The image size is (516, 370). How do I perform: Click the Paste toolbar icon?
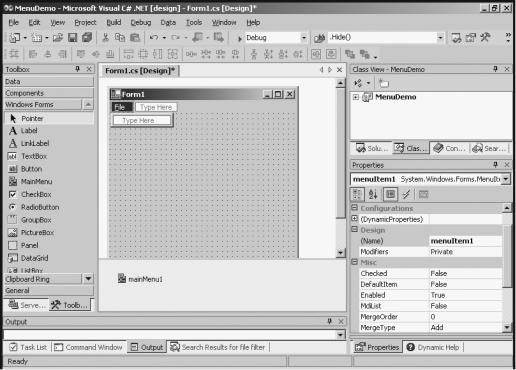coord(135,38)
